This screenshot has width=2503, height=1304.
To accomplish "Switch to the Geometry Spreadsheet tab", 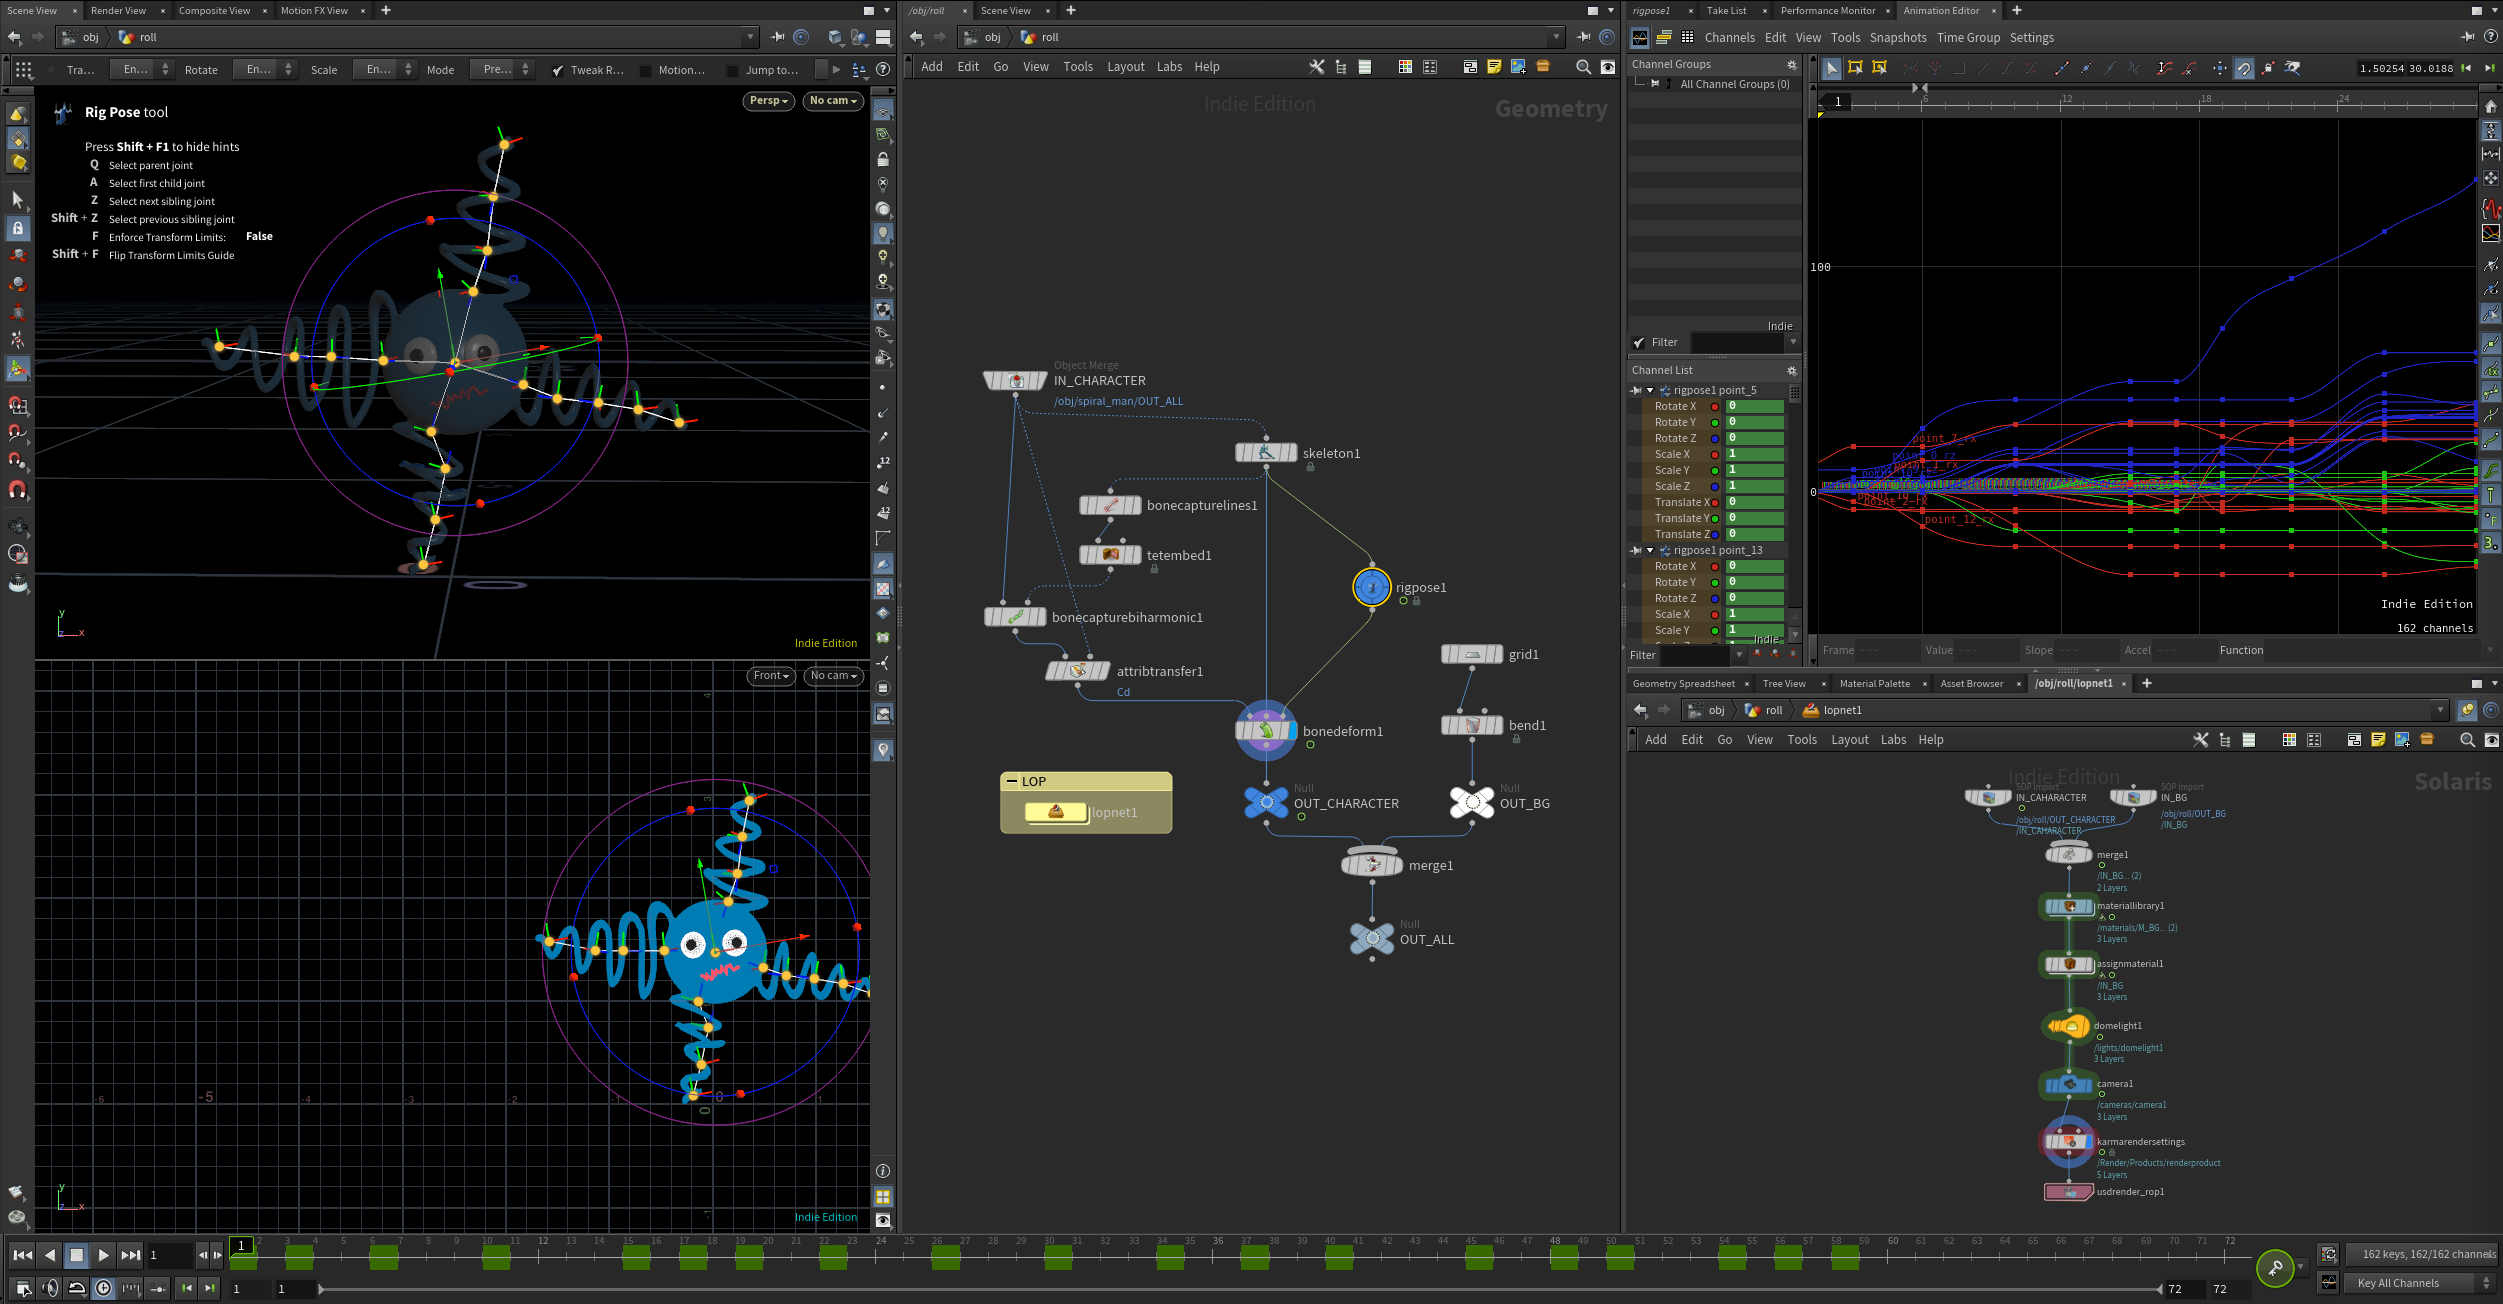I will coord(1683,684).
